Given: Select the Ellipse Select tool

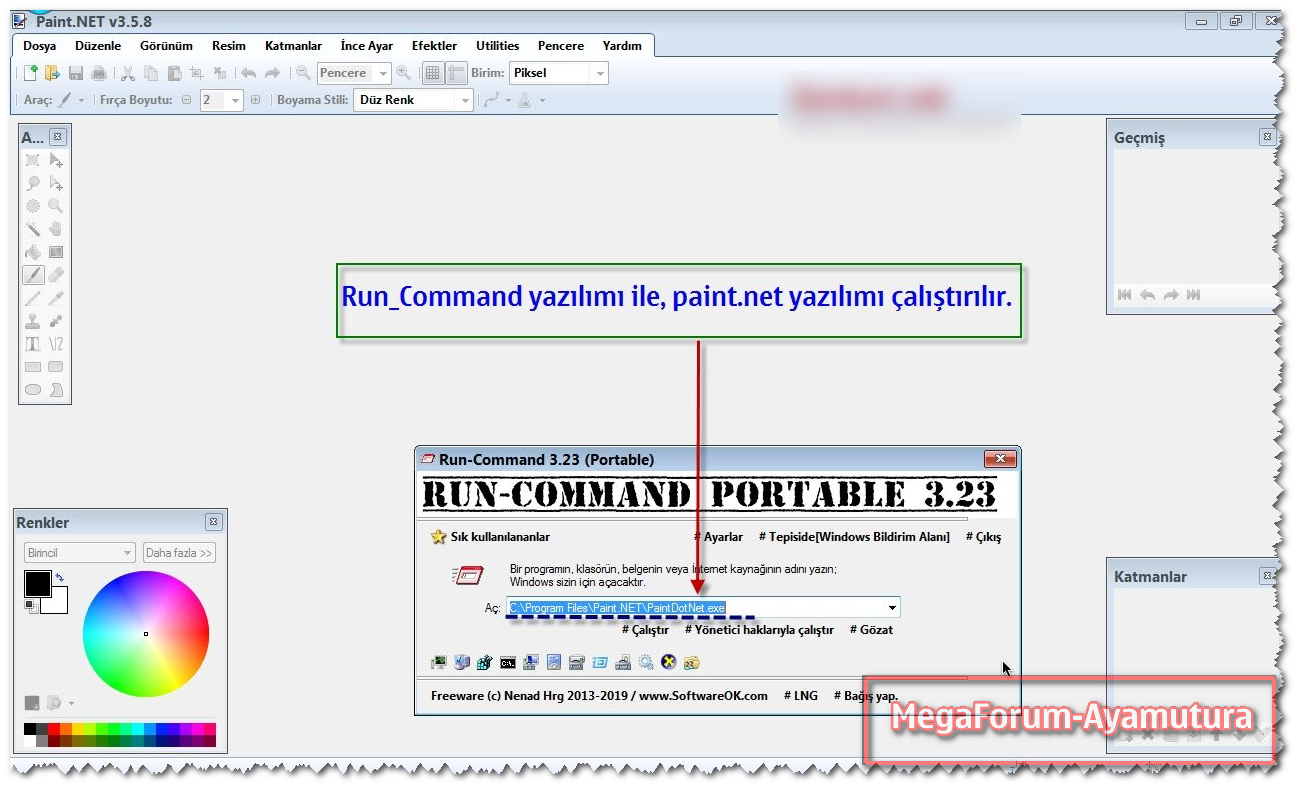Looking at the screenshot, I should point(33,206).
